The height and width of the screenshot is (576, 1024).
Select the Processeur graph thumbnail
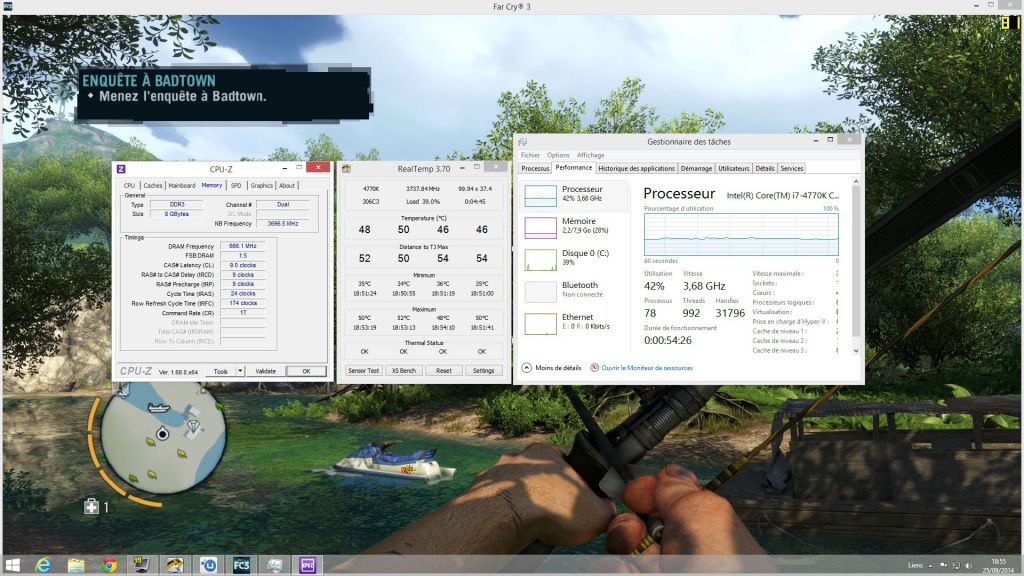click(541, 196)
